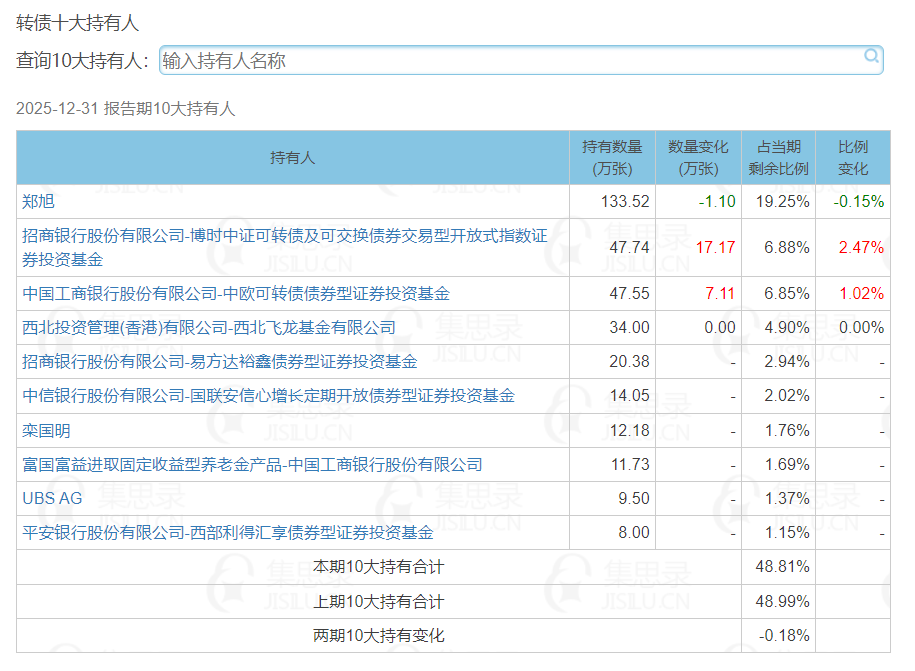Click the 持有人 column header
The image size is (915, 671).
click(x=293, y=158)
